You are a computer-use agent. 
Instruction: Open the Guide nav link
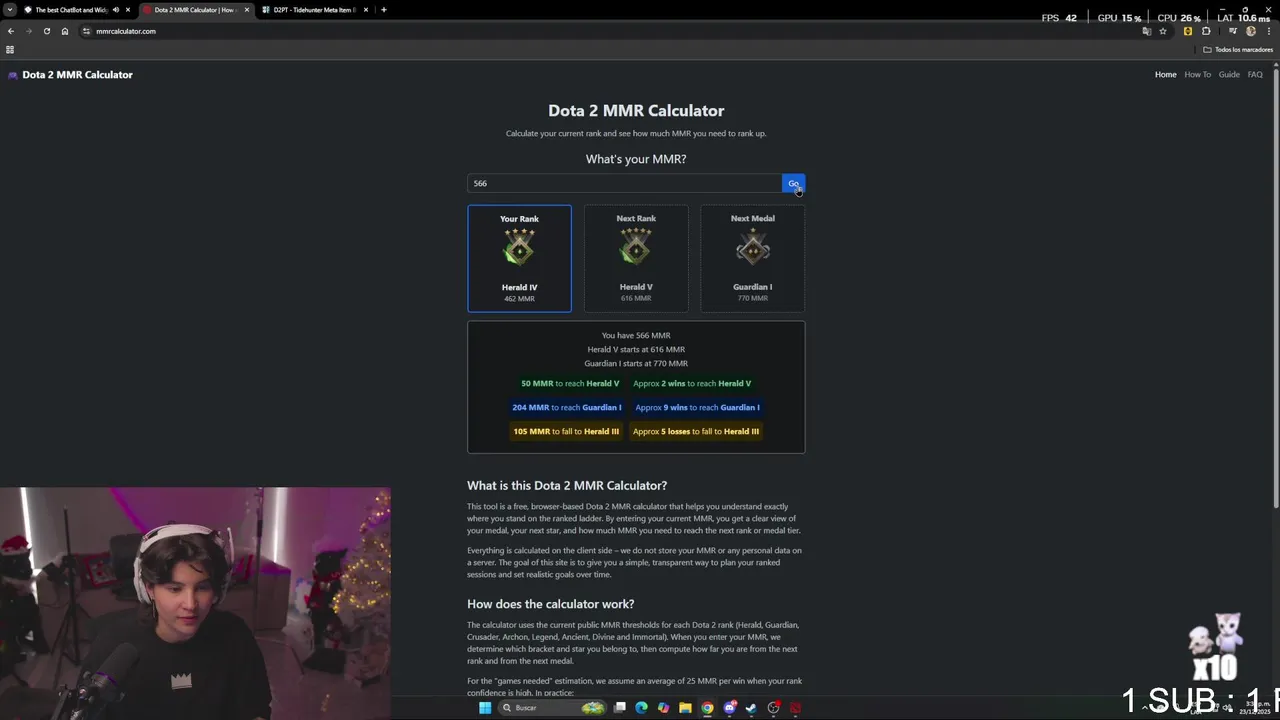pyautogui.click(x=1229, y=74)
